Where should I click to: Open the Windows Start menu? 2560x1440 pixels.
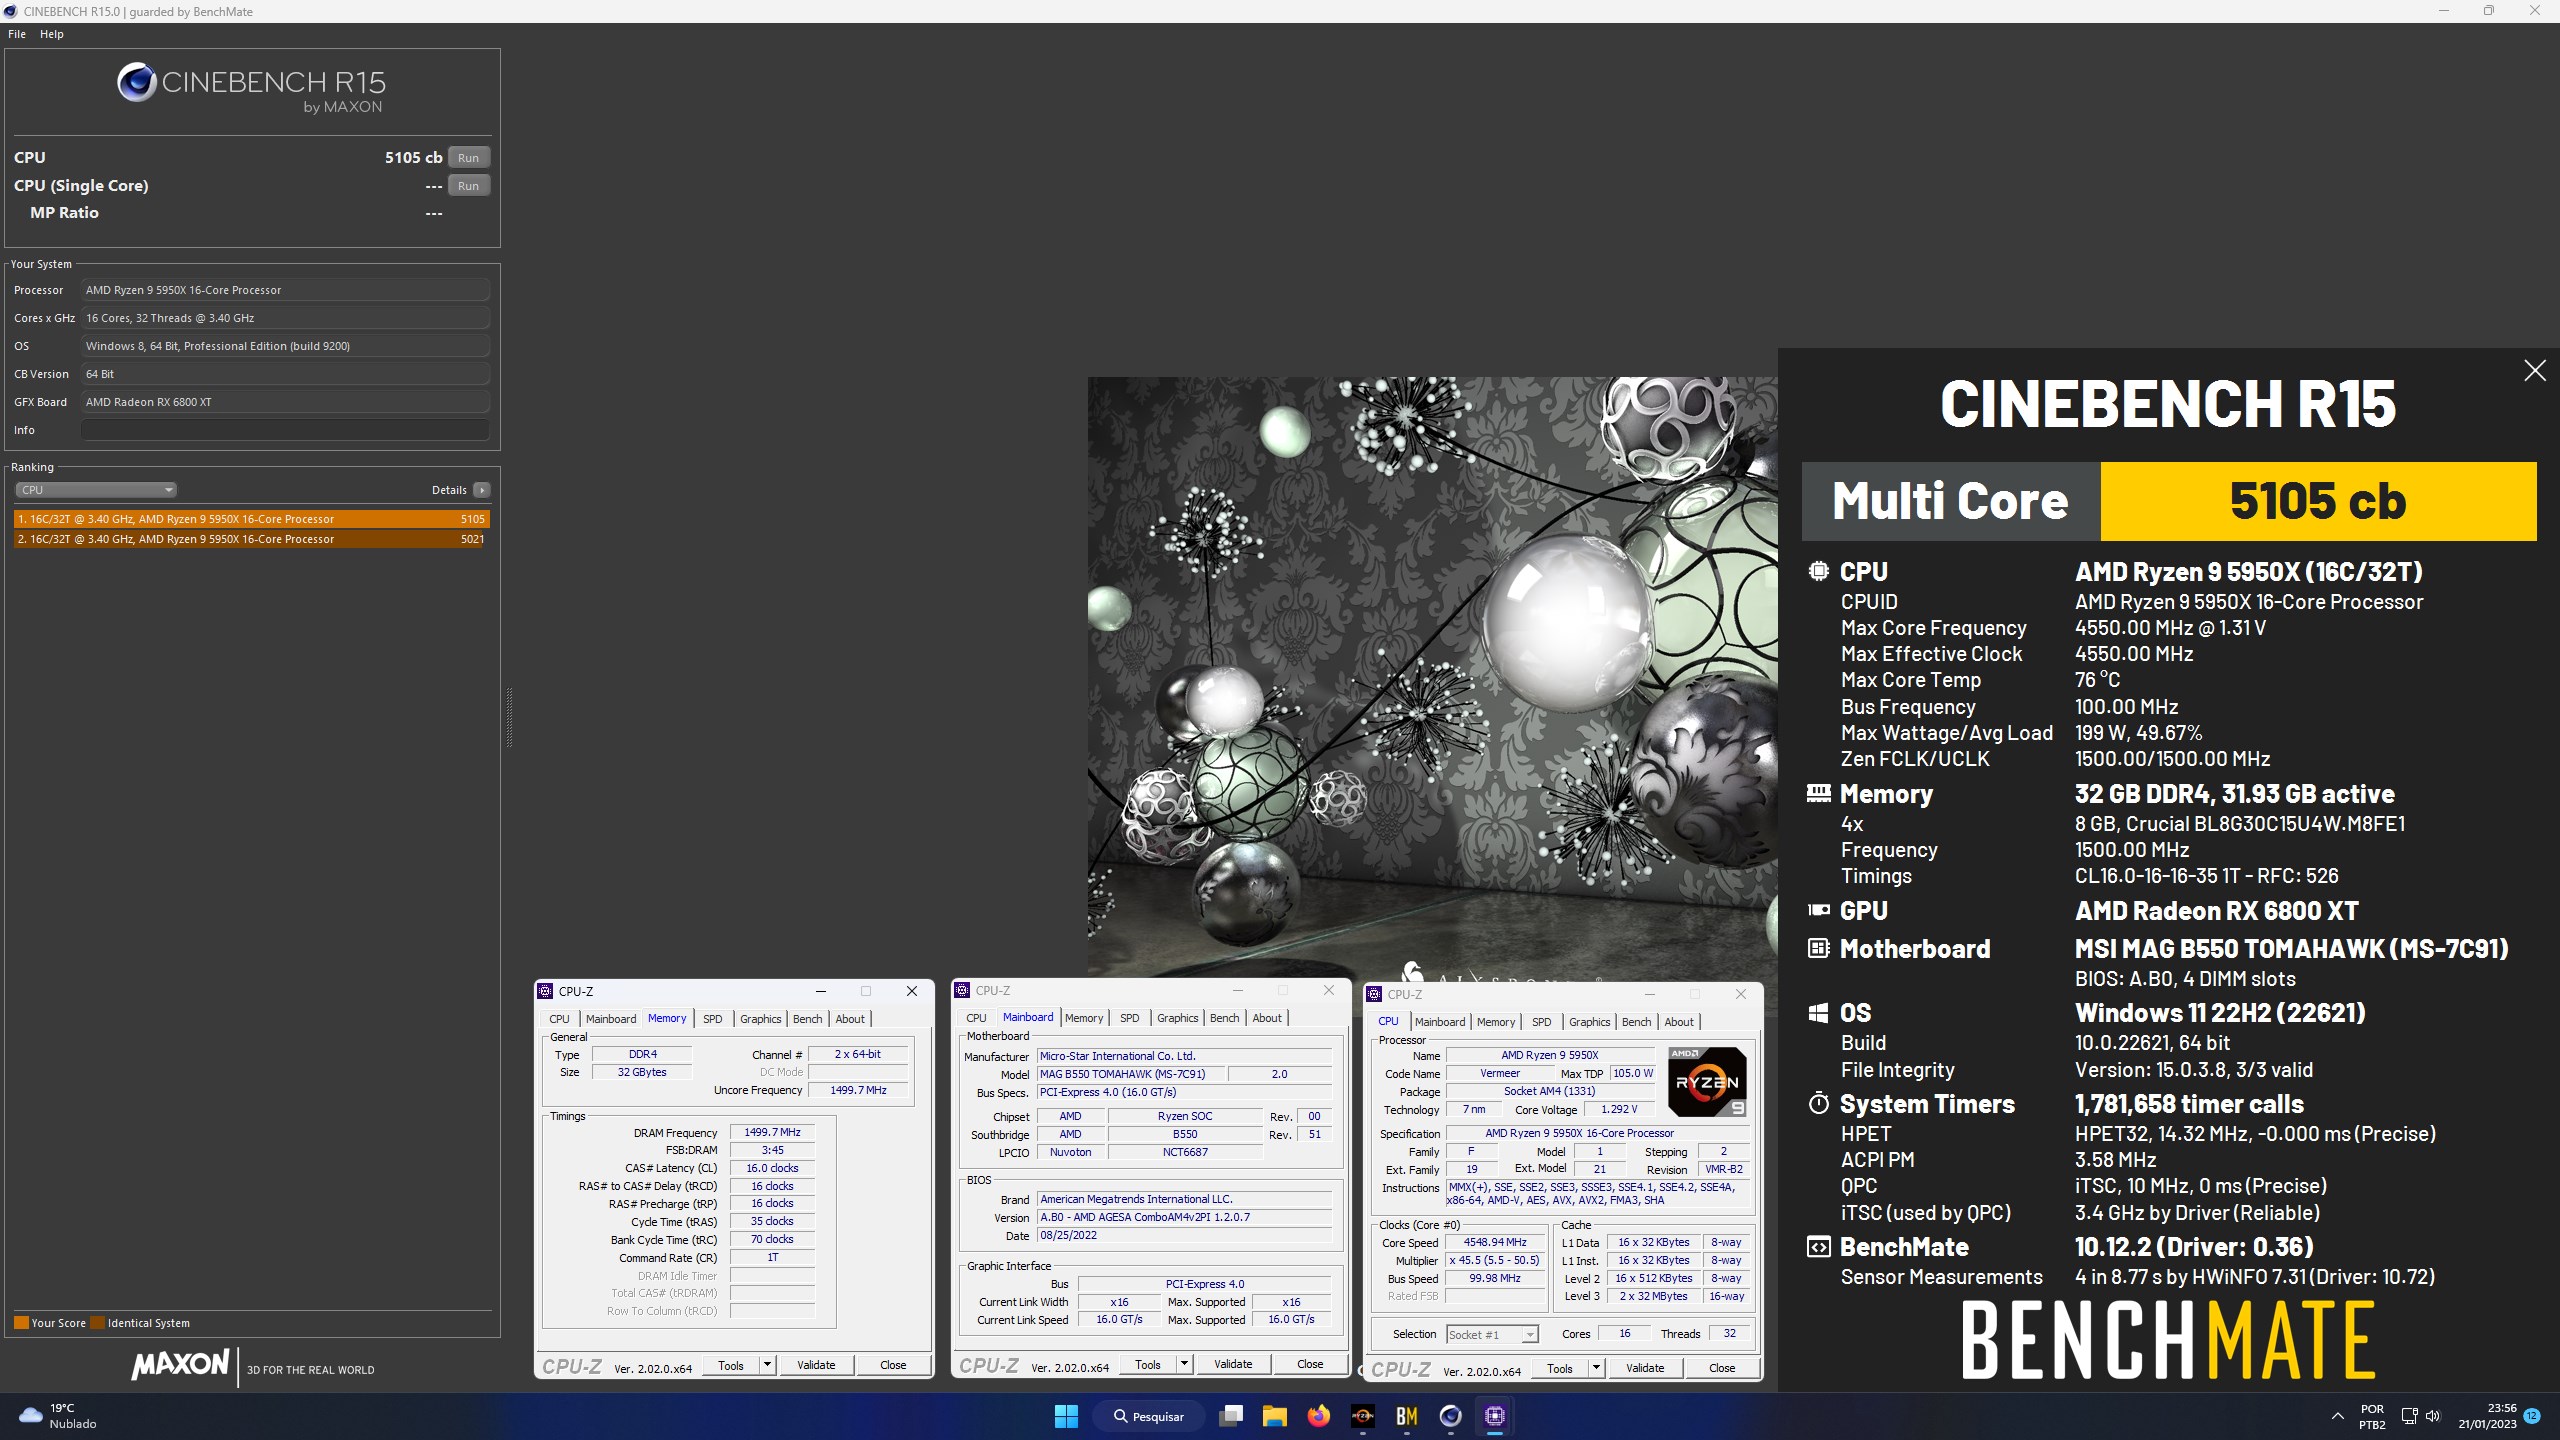(x=1066, y=1416)
